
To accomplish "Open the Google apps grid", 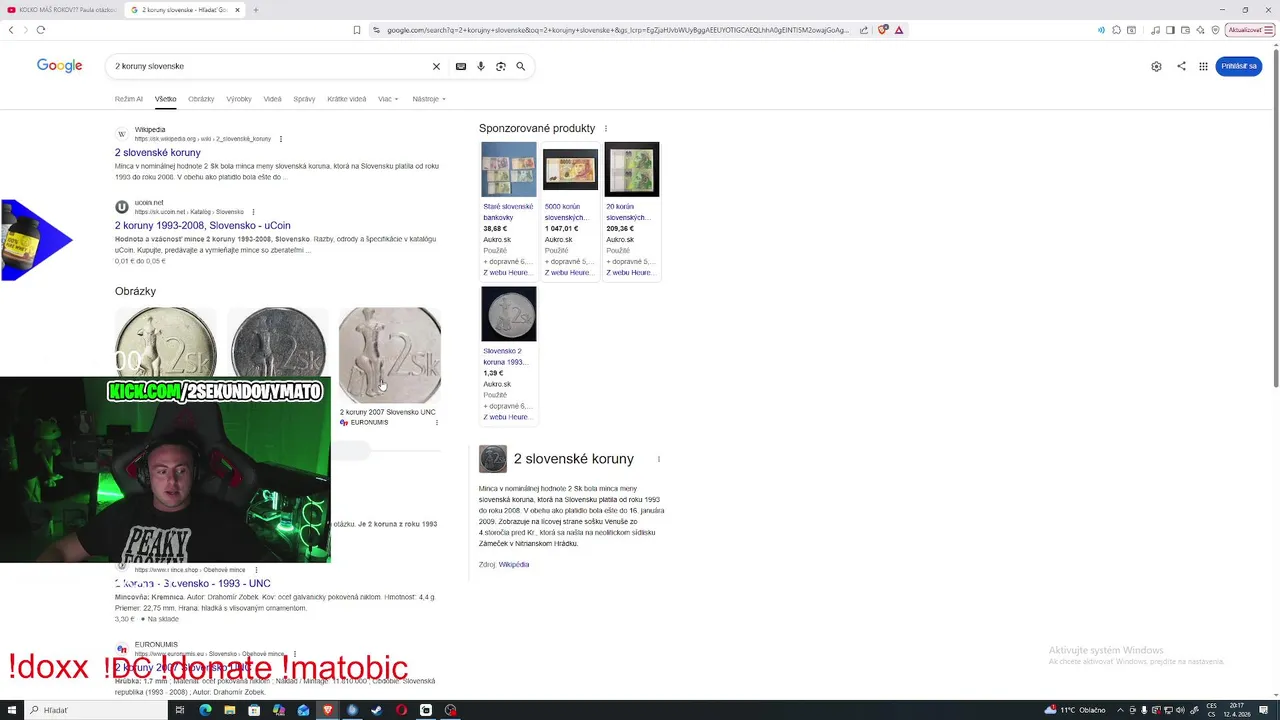I will click(x=1203, y=66).
